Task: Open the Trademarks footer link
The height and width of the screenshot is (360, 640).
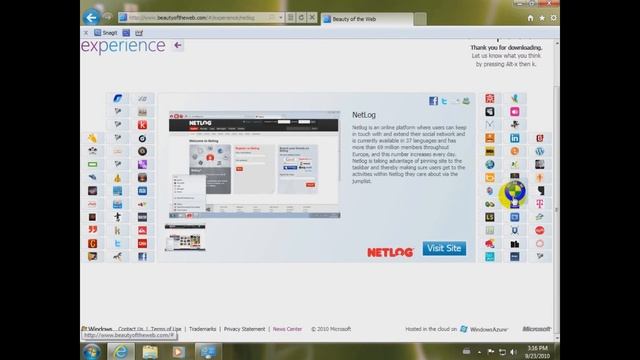Action: (202, 329)
